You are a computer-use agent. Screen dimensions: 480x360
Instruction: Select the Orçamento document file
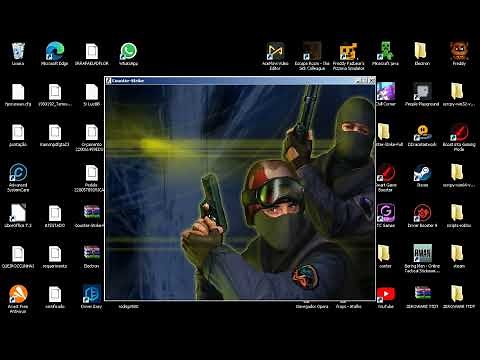pos(91,132)
